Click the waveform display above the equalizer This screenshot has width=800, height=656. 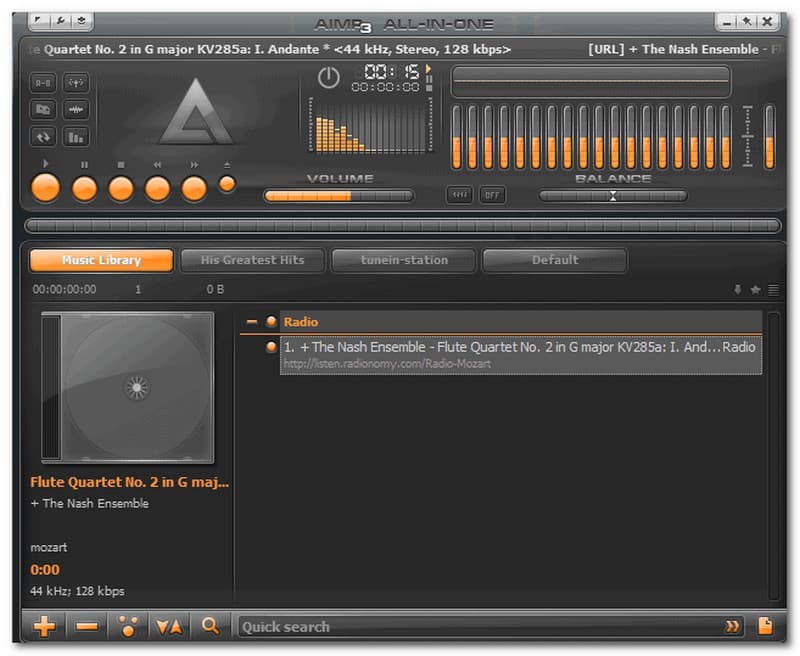tap(591, 82)
